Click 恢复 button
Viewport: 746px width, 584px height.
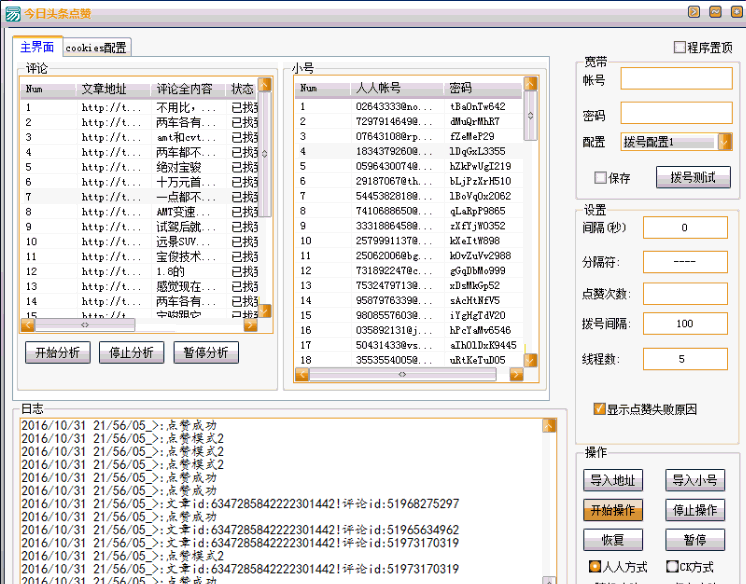click(x=613, y=540)
